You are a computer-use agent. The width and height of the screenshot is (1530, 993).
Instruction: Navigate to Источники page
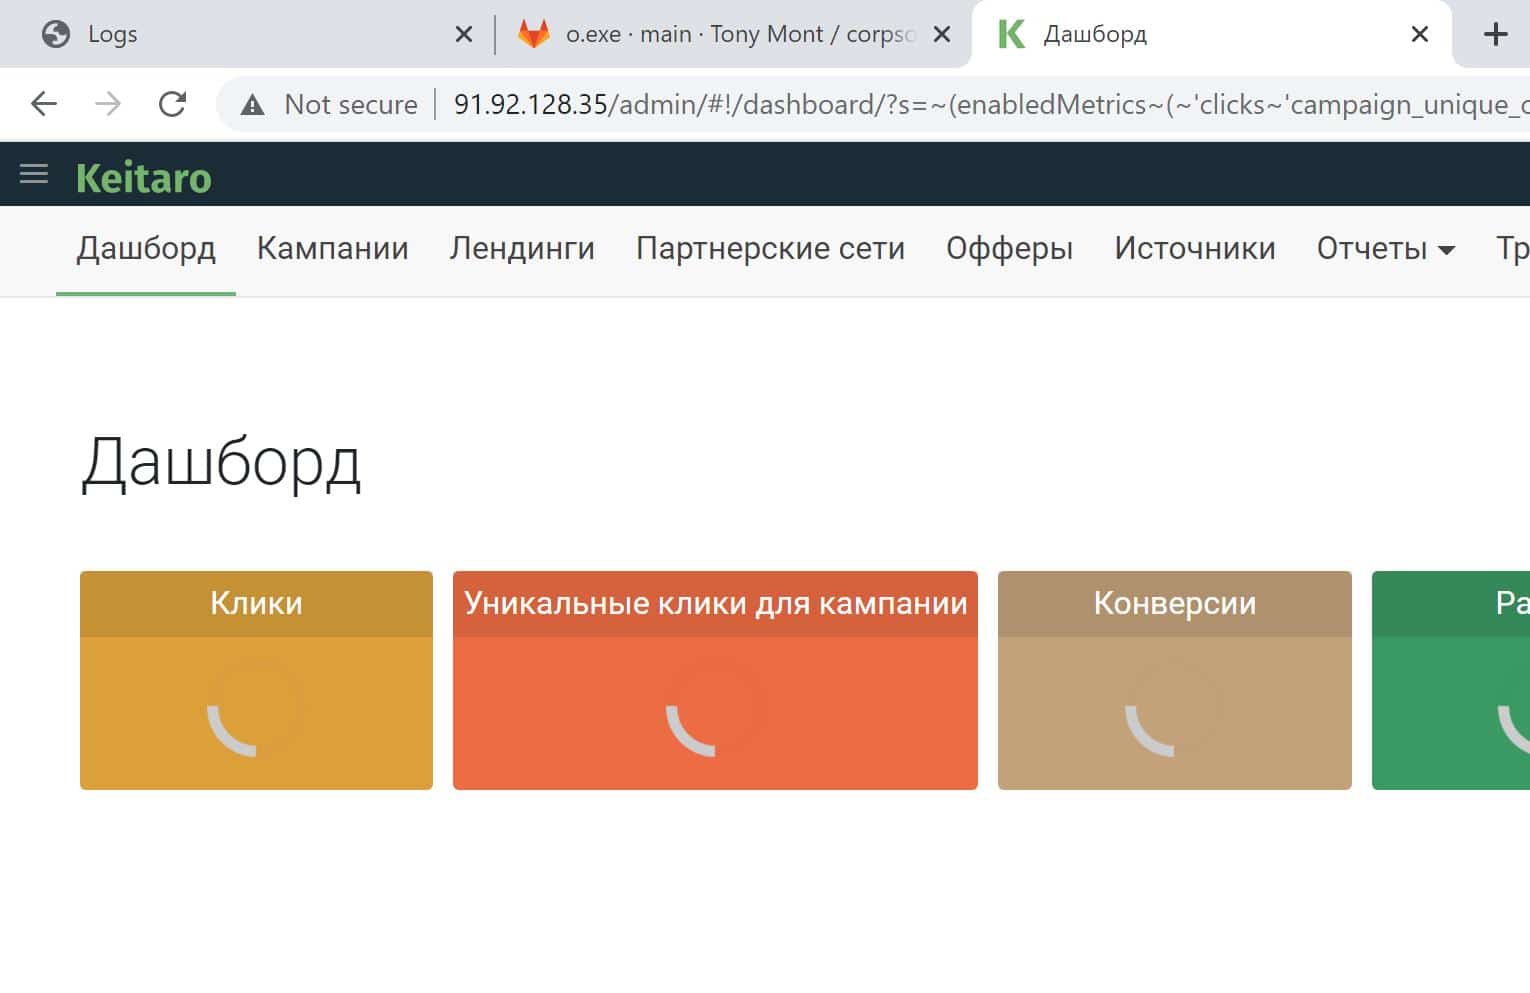1195,248
